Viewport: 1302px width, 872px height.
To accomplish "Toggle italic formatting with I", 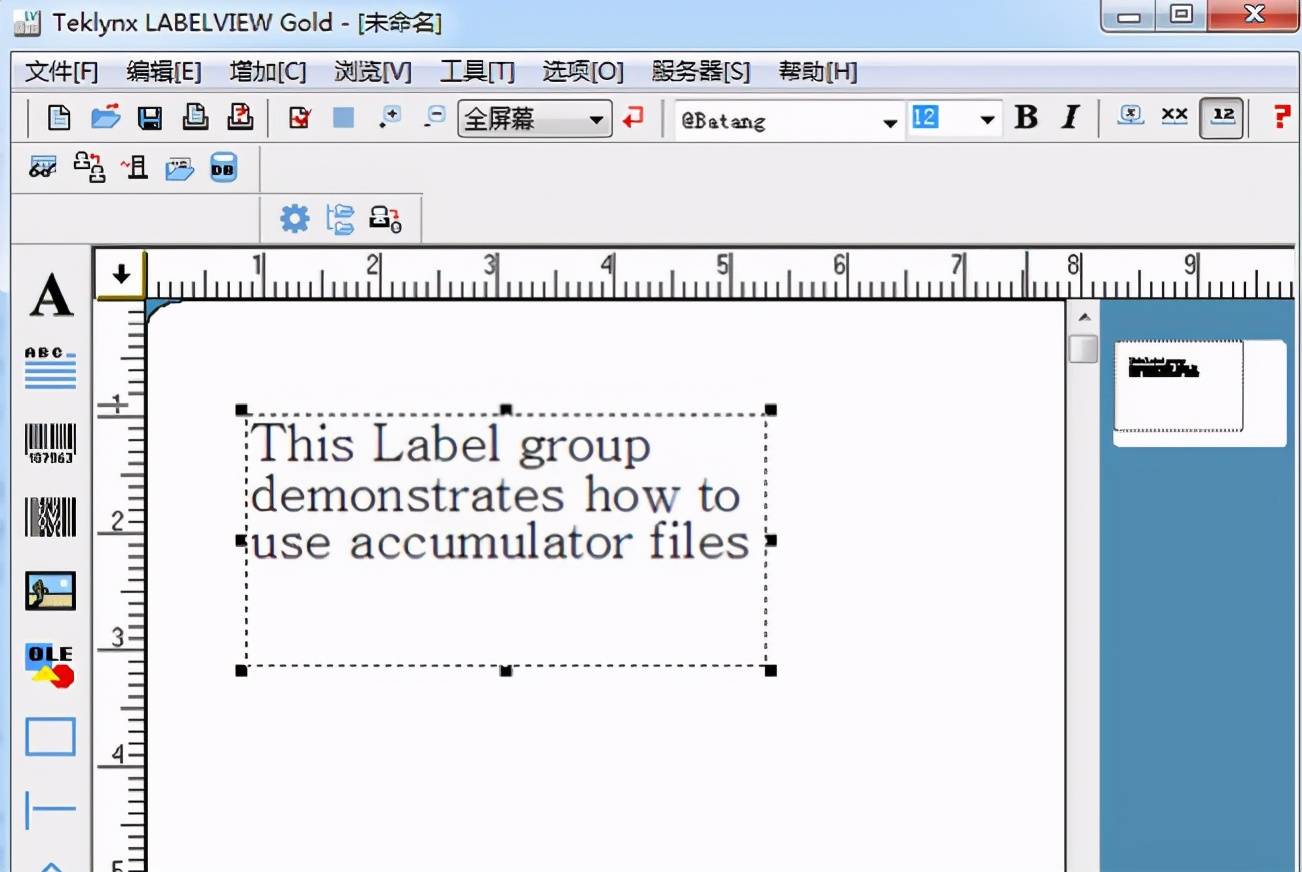I will coord(1070,117).
